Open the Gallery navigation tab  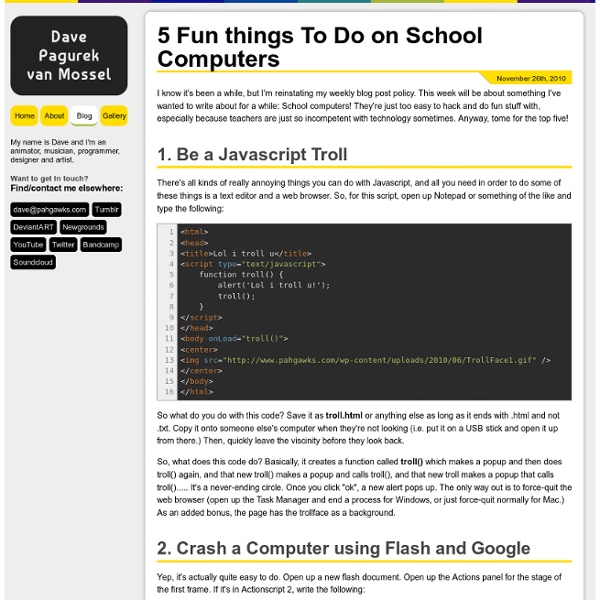(114, 116)
